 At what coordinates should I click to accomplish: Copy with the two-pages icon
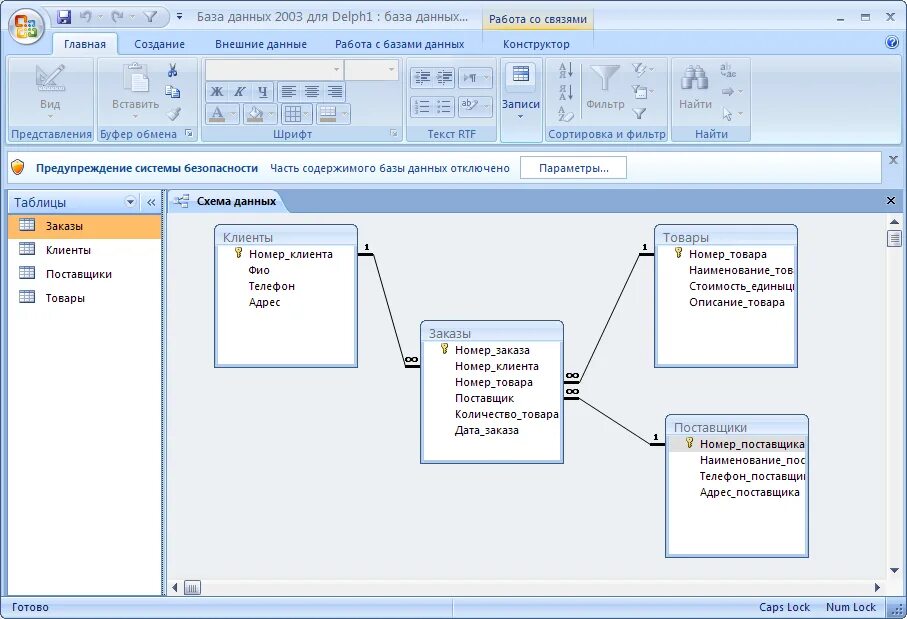[172, 91]
